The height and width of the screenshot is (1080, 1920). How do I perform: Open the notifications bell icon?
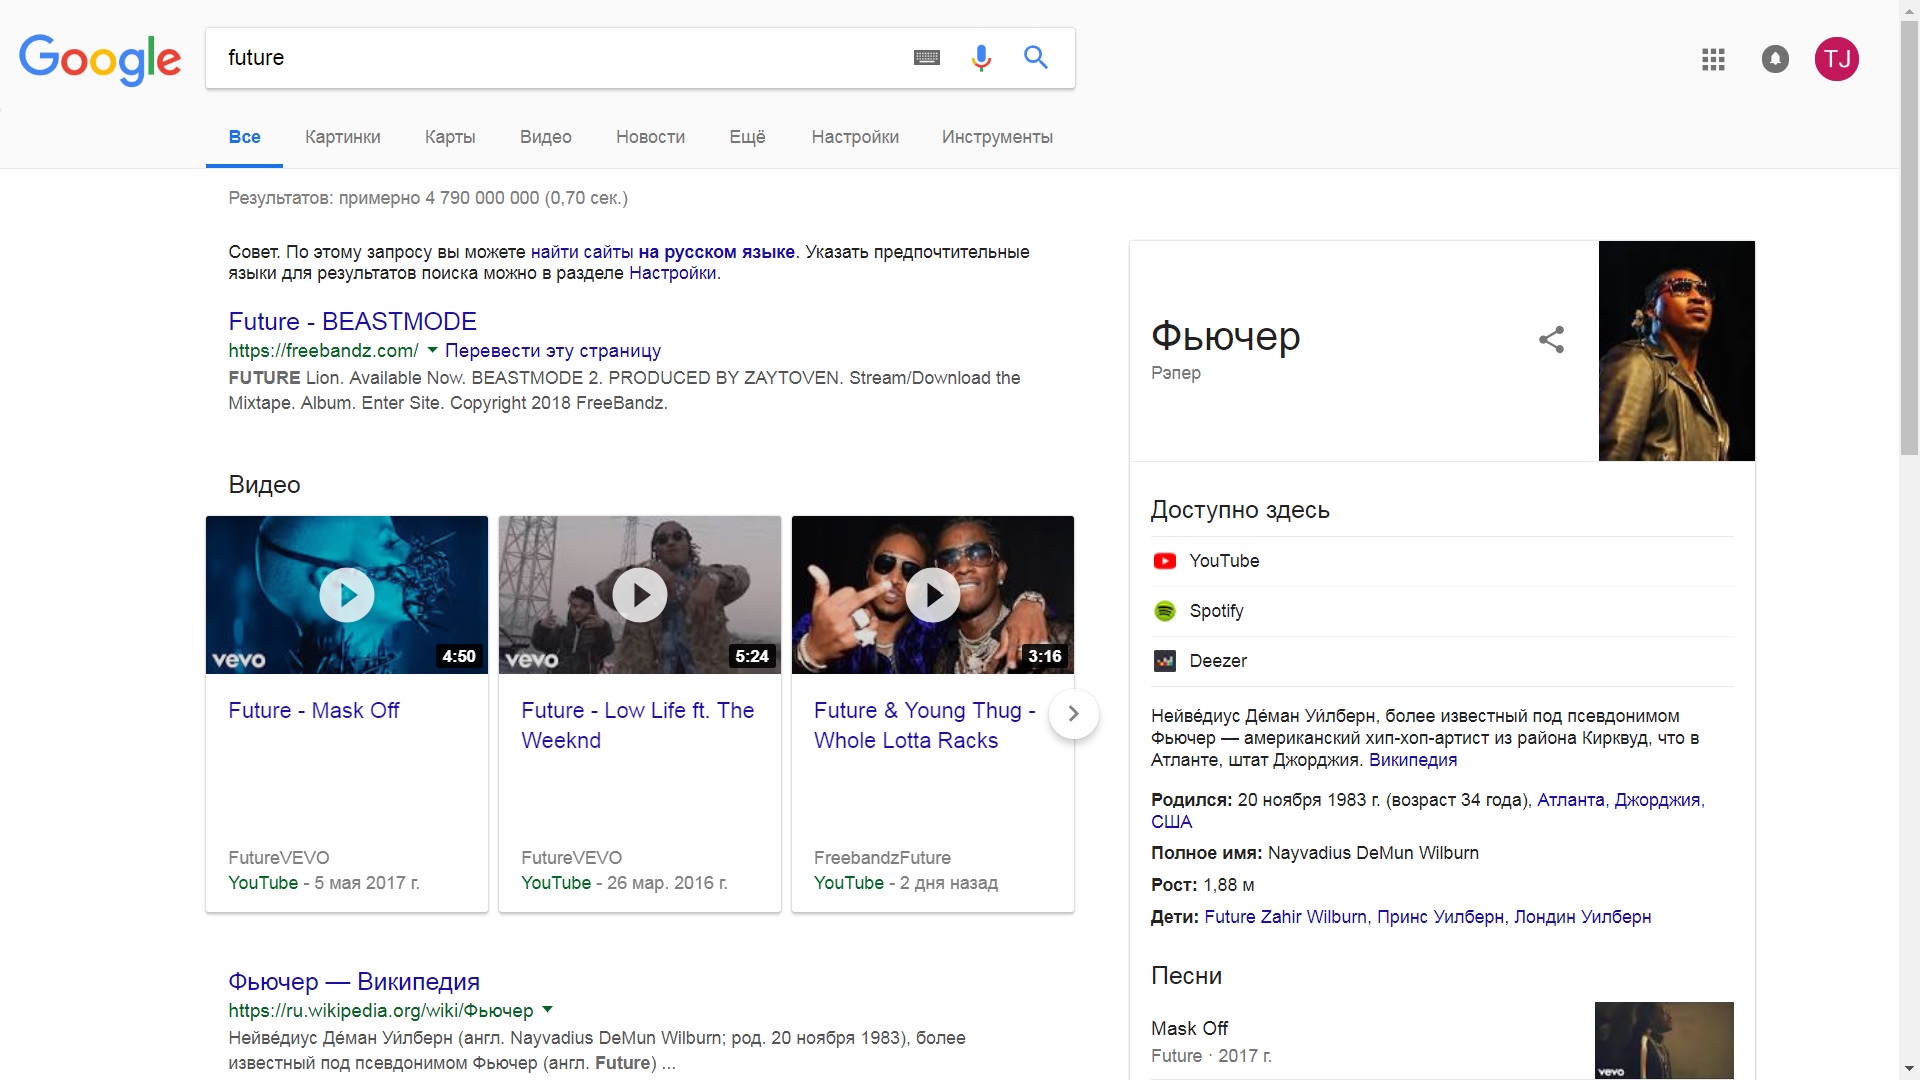(x=1775, y=60)
